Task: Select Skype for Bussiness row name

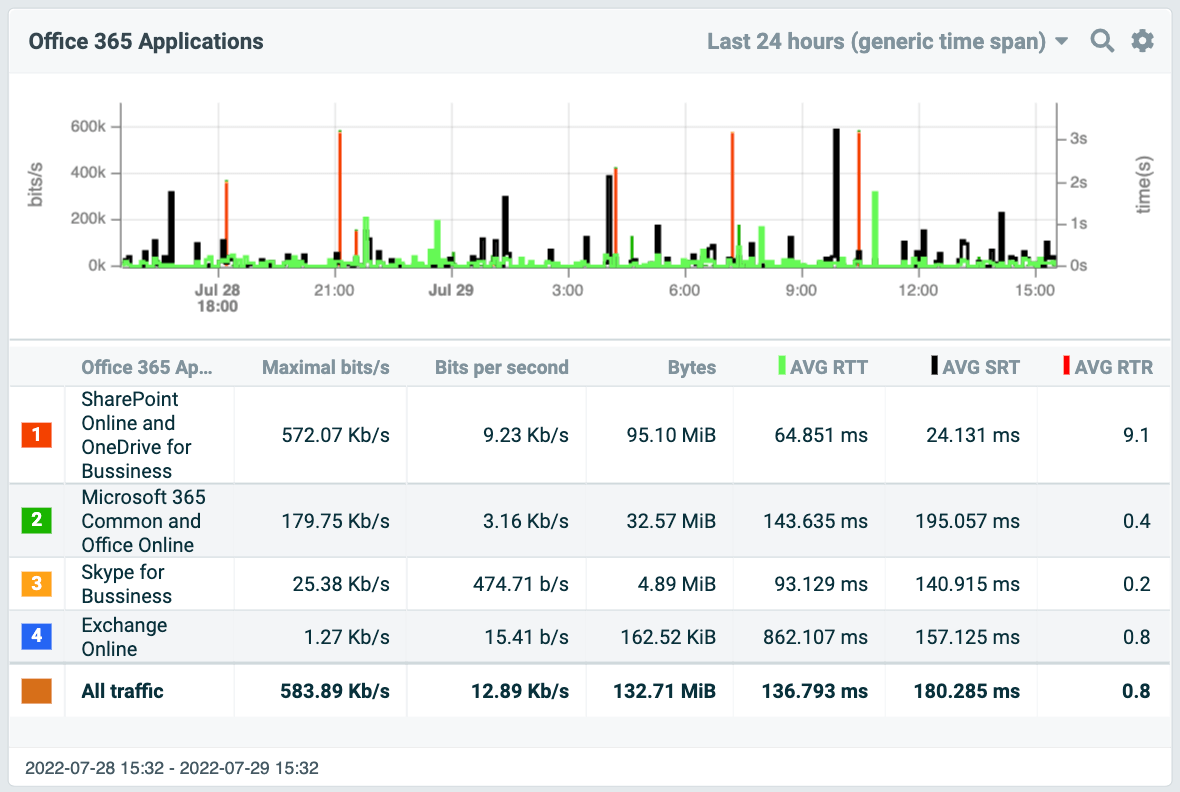Action: coord(126,584)
